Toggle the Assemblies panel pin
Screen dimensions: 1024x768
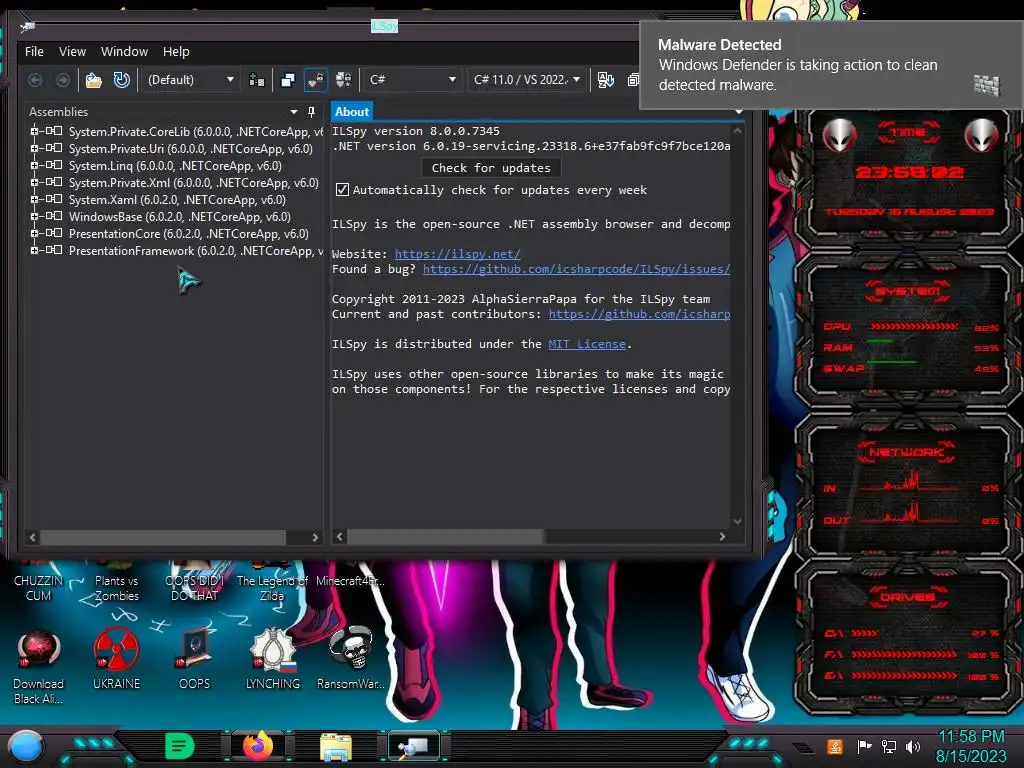tap(312, 112)
